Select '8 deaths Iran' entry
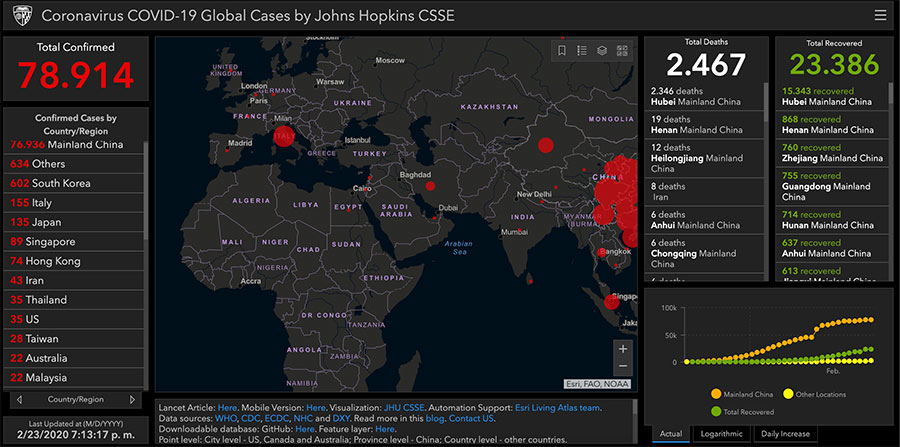Image resolution: width=900 pixels, height=447 pixels. 704,192
